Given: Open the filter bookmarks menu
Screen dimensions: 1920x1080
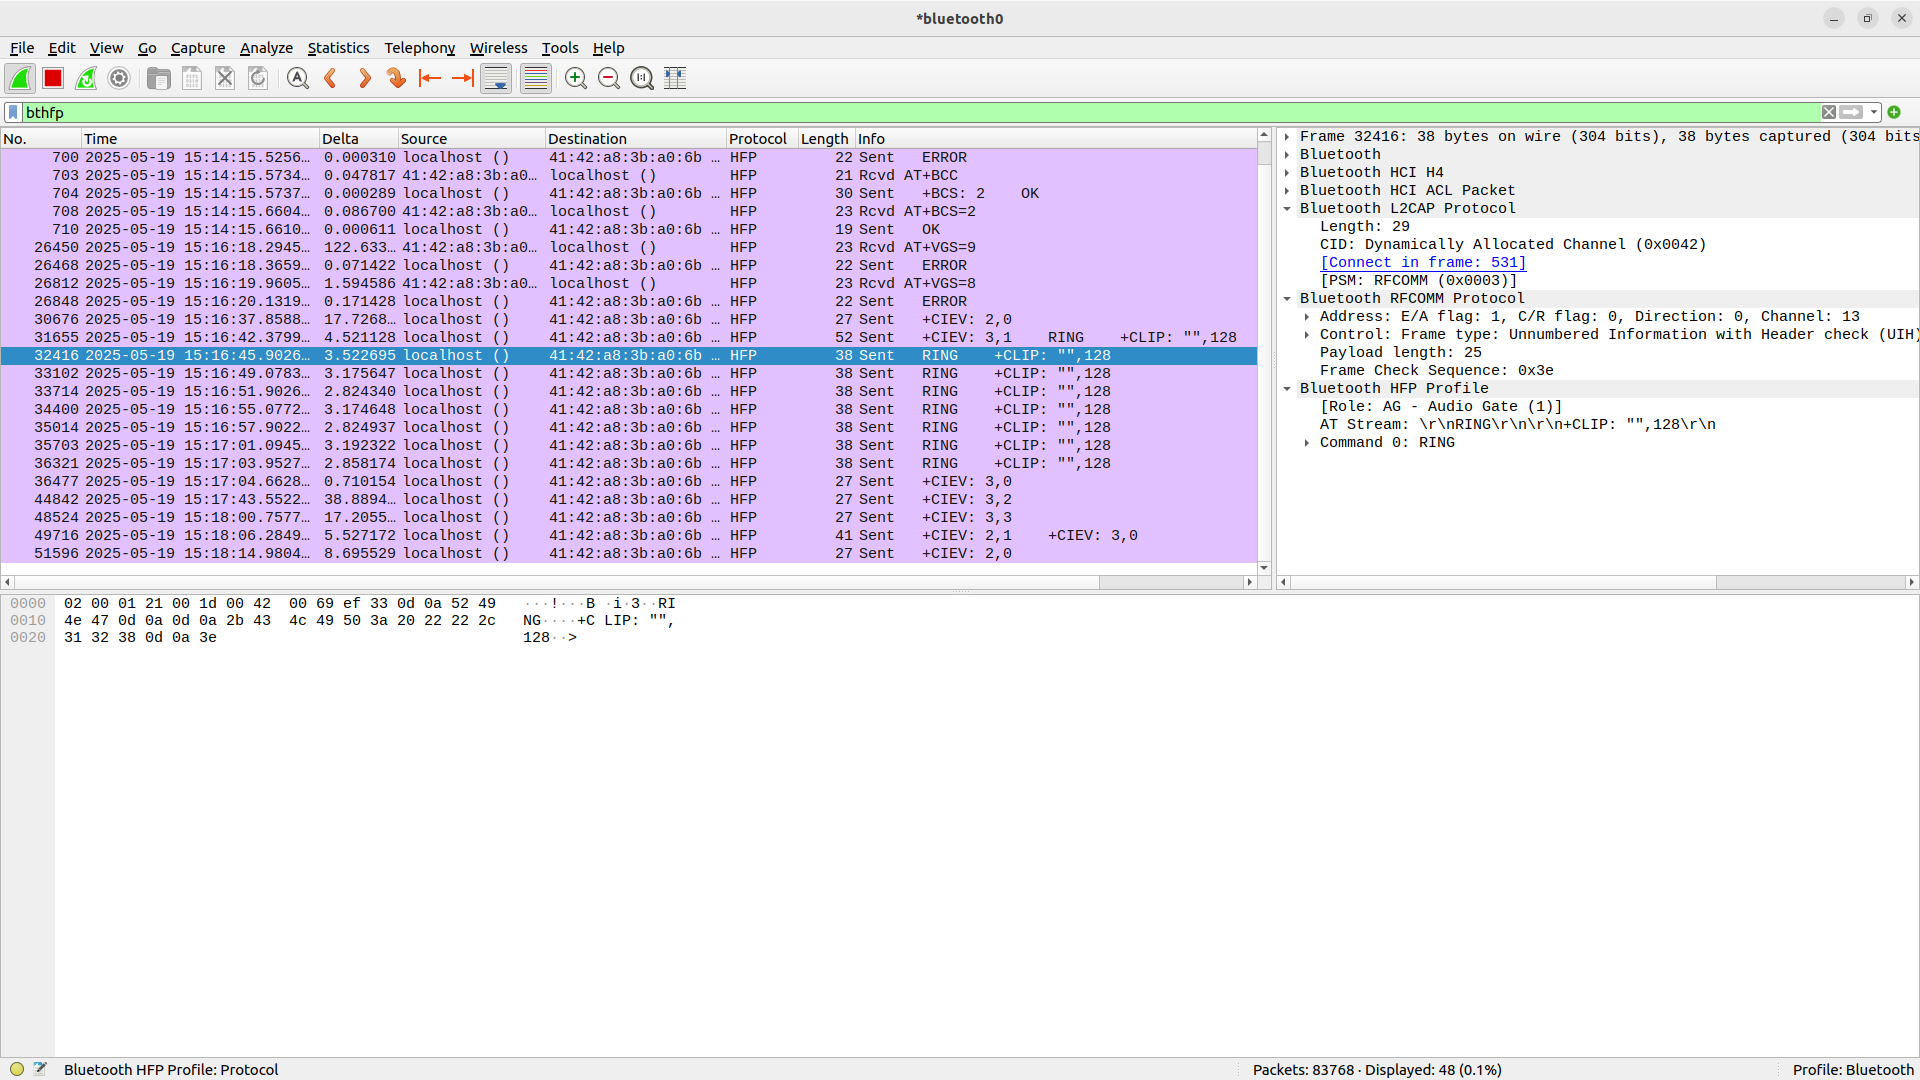Looking at the screenshot, I should [12, 112].
